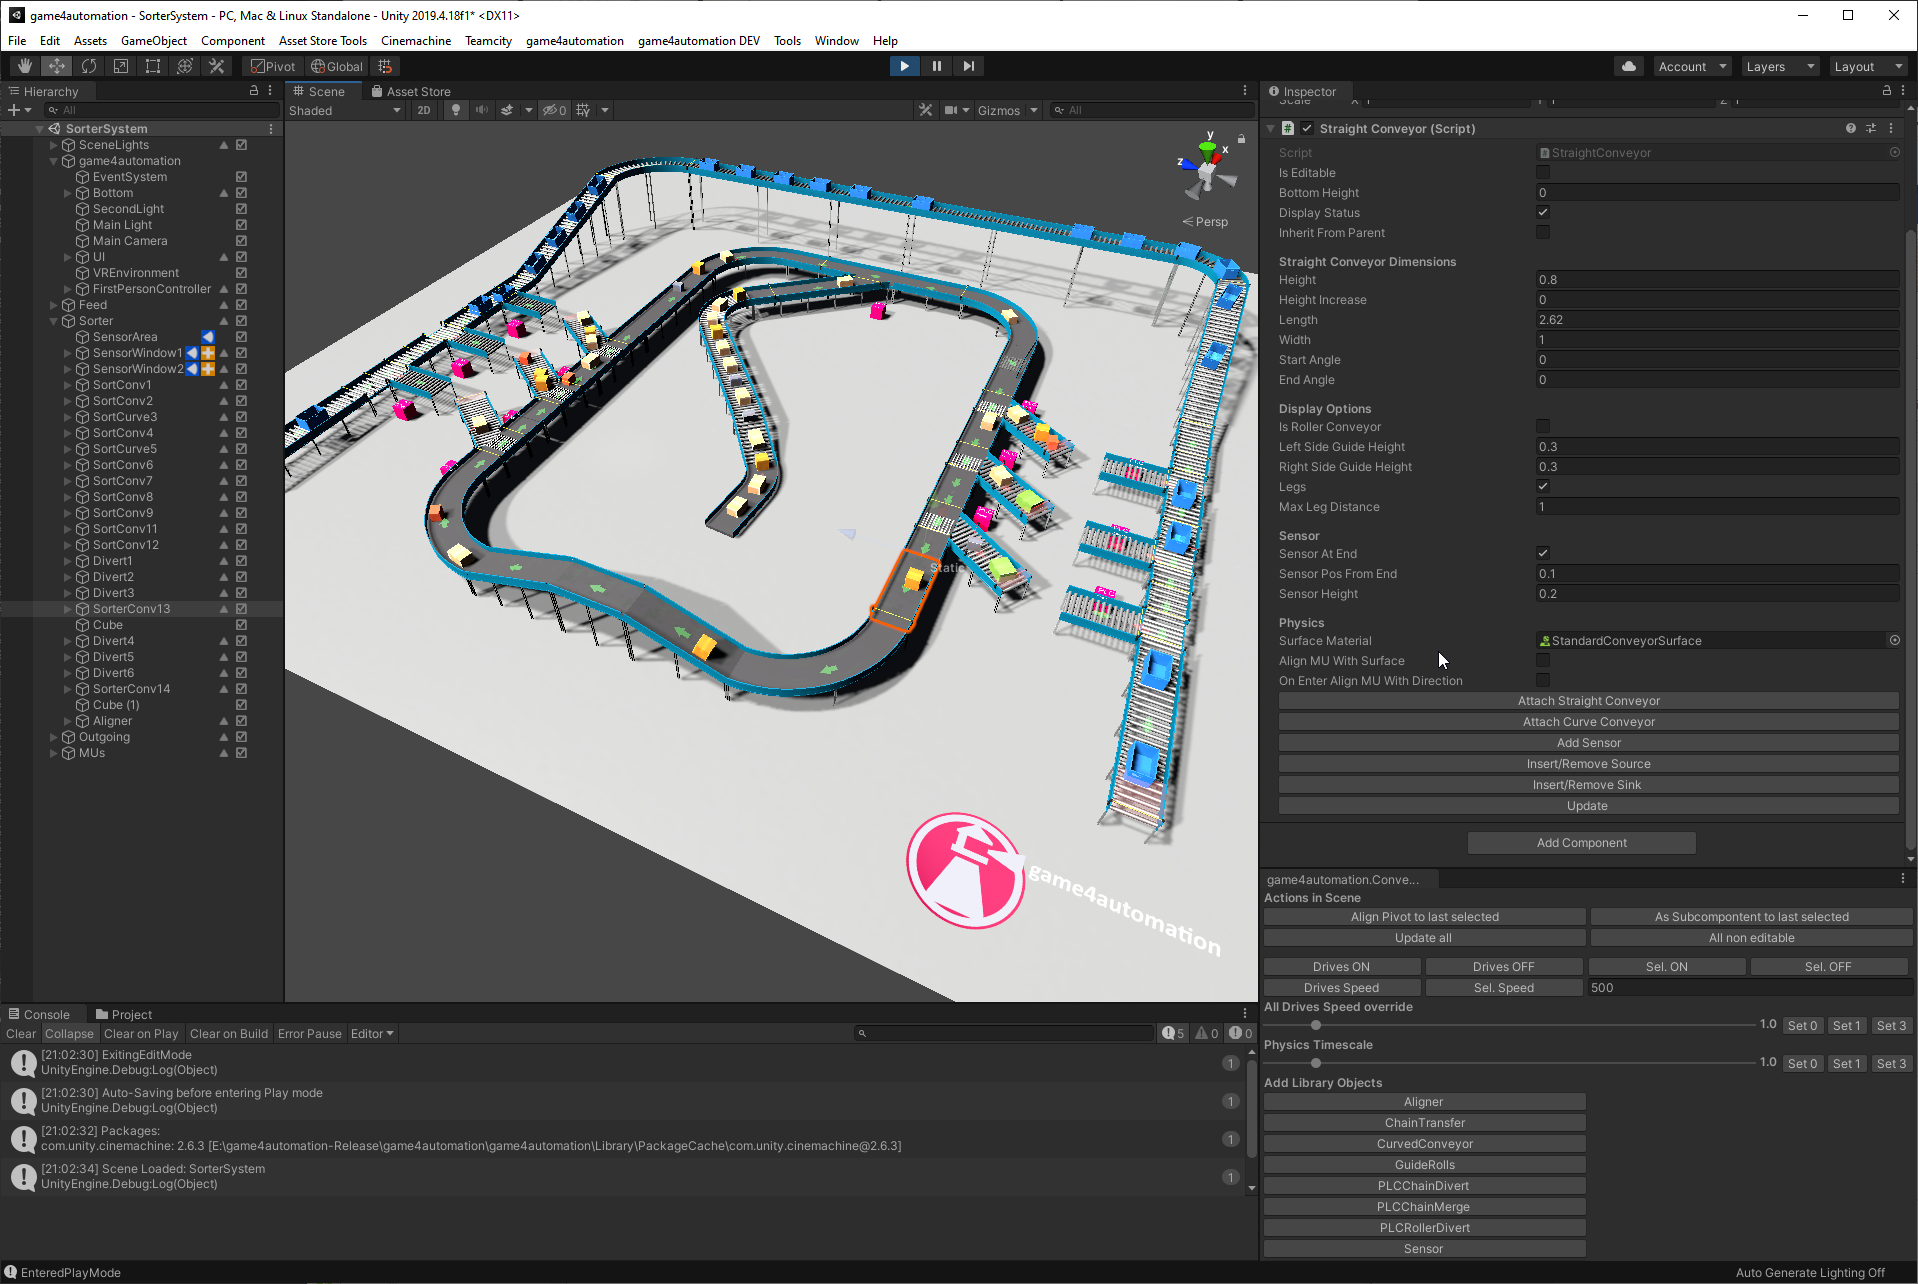Select the Rect transform tool
Screen dimensions: 1918x1284
[153, 66]
